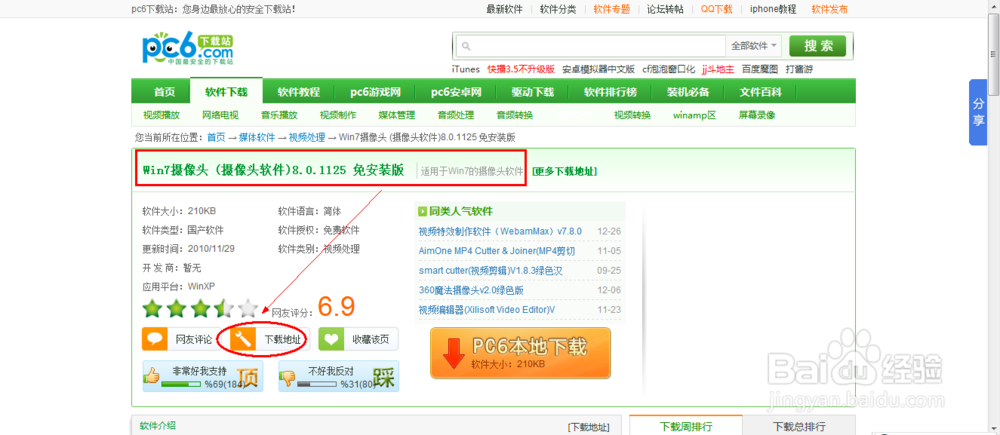
Task: Click the PC6本地下载 orange button
Action: click(520, 353)
